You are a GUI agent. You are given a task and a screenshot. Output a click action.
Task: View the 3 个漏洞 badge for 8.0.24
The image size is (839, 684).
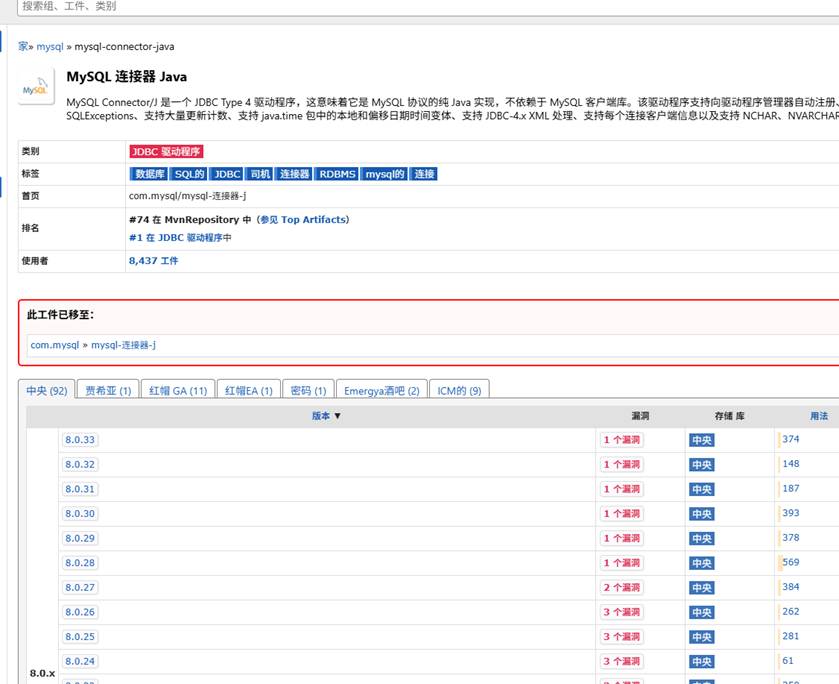click(x=622, y=662)
